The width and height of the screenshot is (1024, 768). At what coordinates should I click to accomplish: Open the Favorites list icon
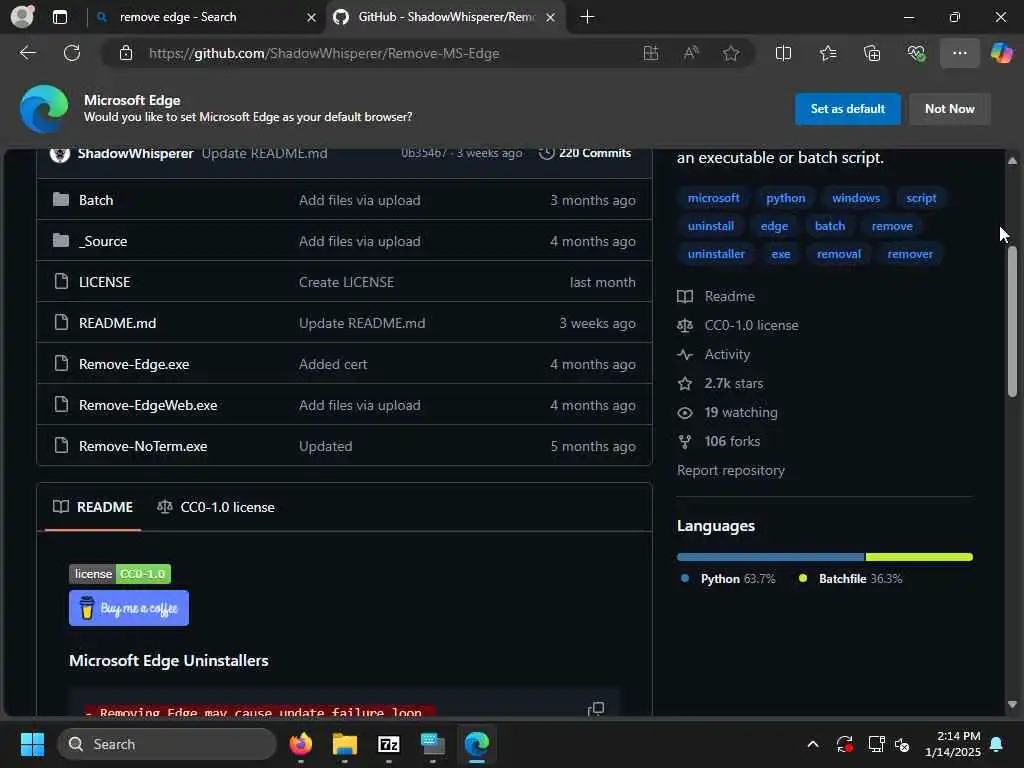pyautogui.click(x=827, y=53)
